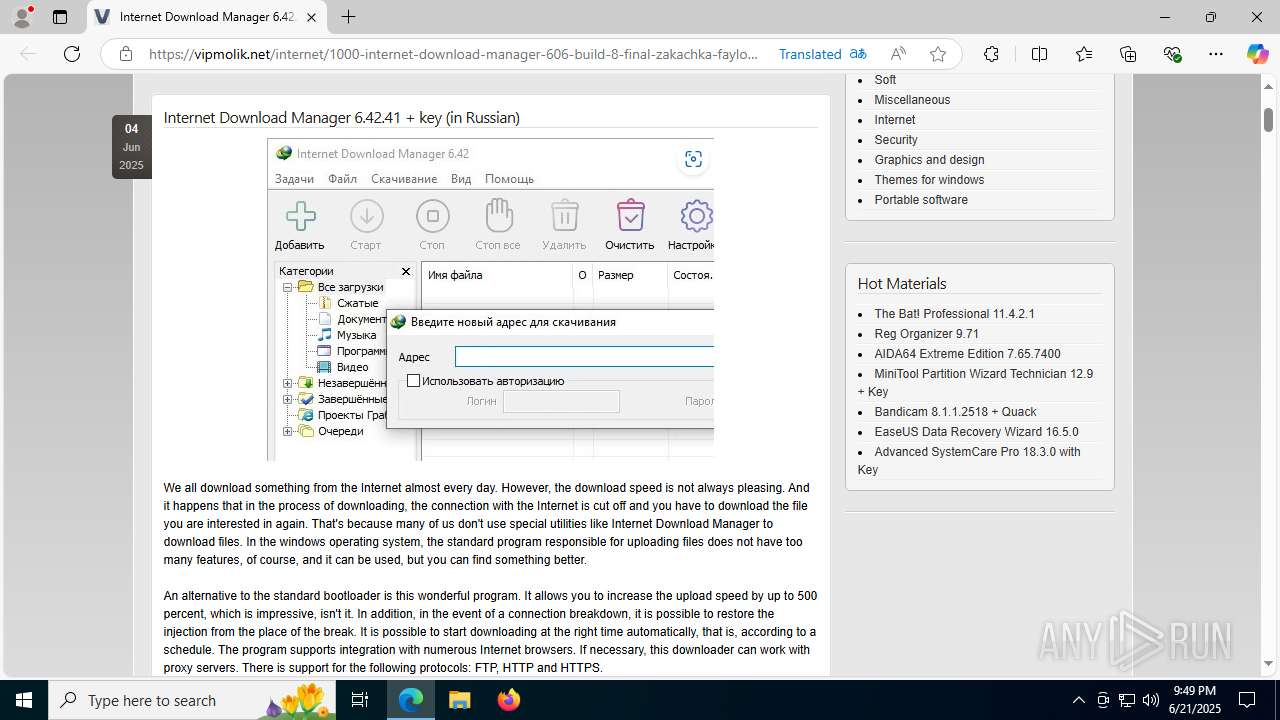Open Portable software category
This screenshot has height=720, width=1280.
(921, 200)
